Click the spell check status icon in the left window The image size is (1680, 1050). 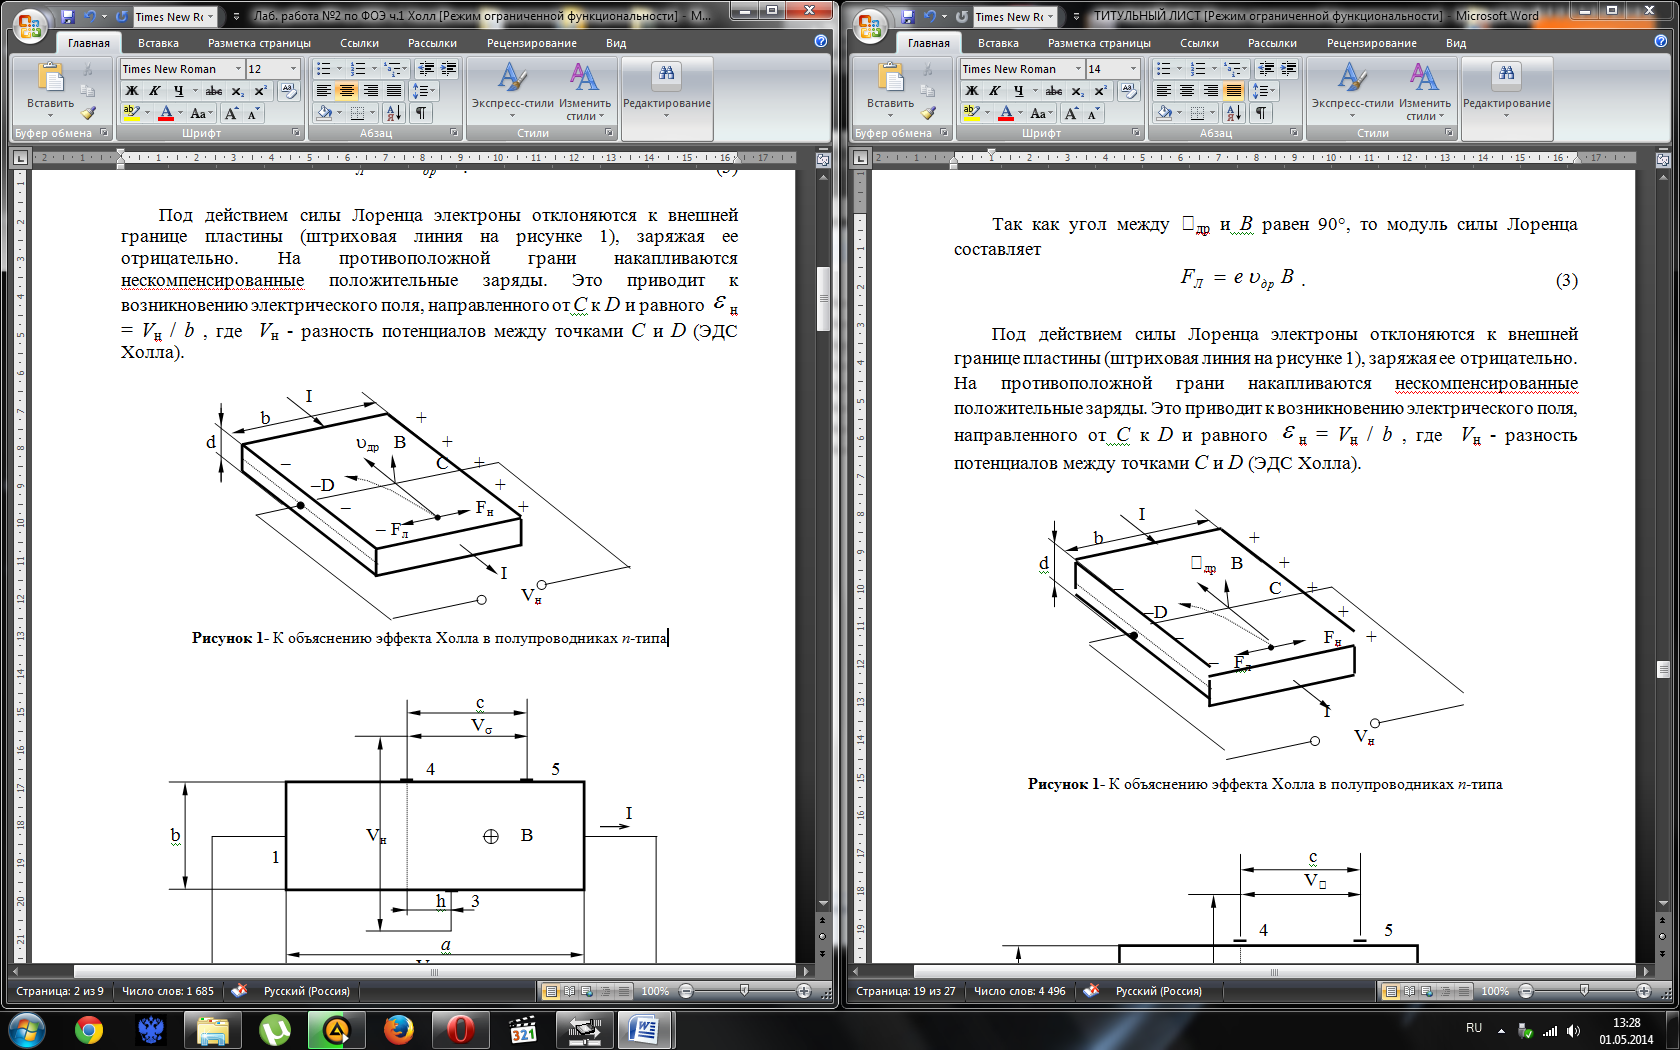(x=238, y=991)
